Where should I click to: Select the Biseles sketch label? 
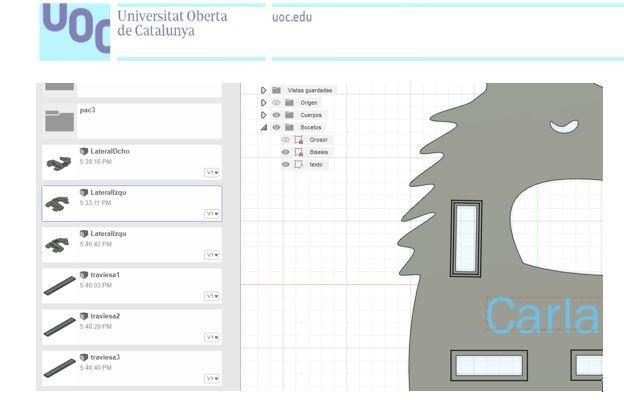tap(319, 152)
